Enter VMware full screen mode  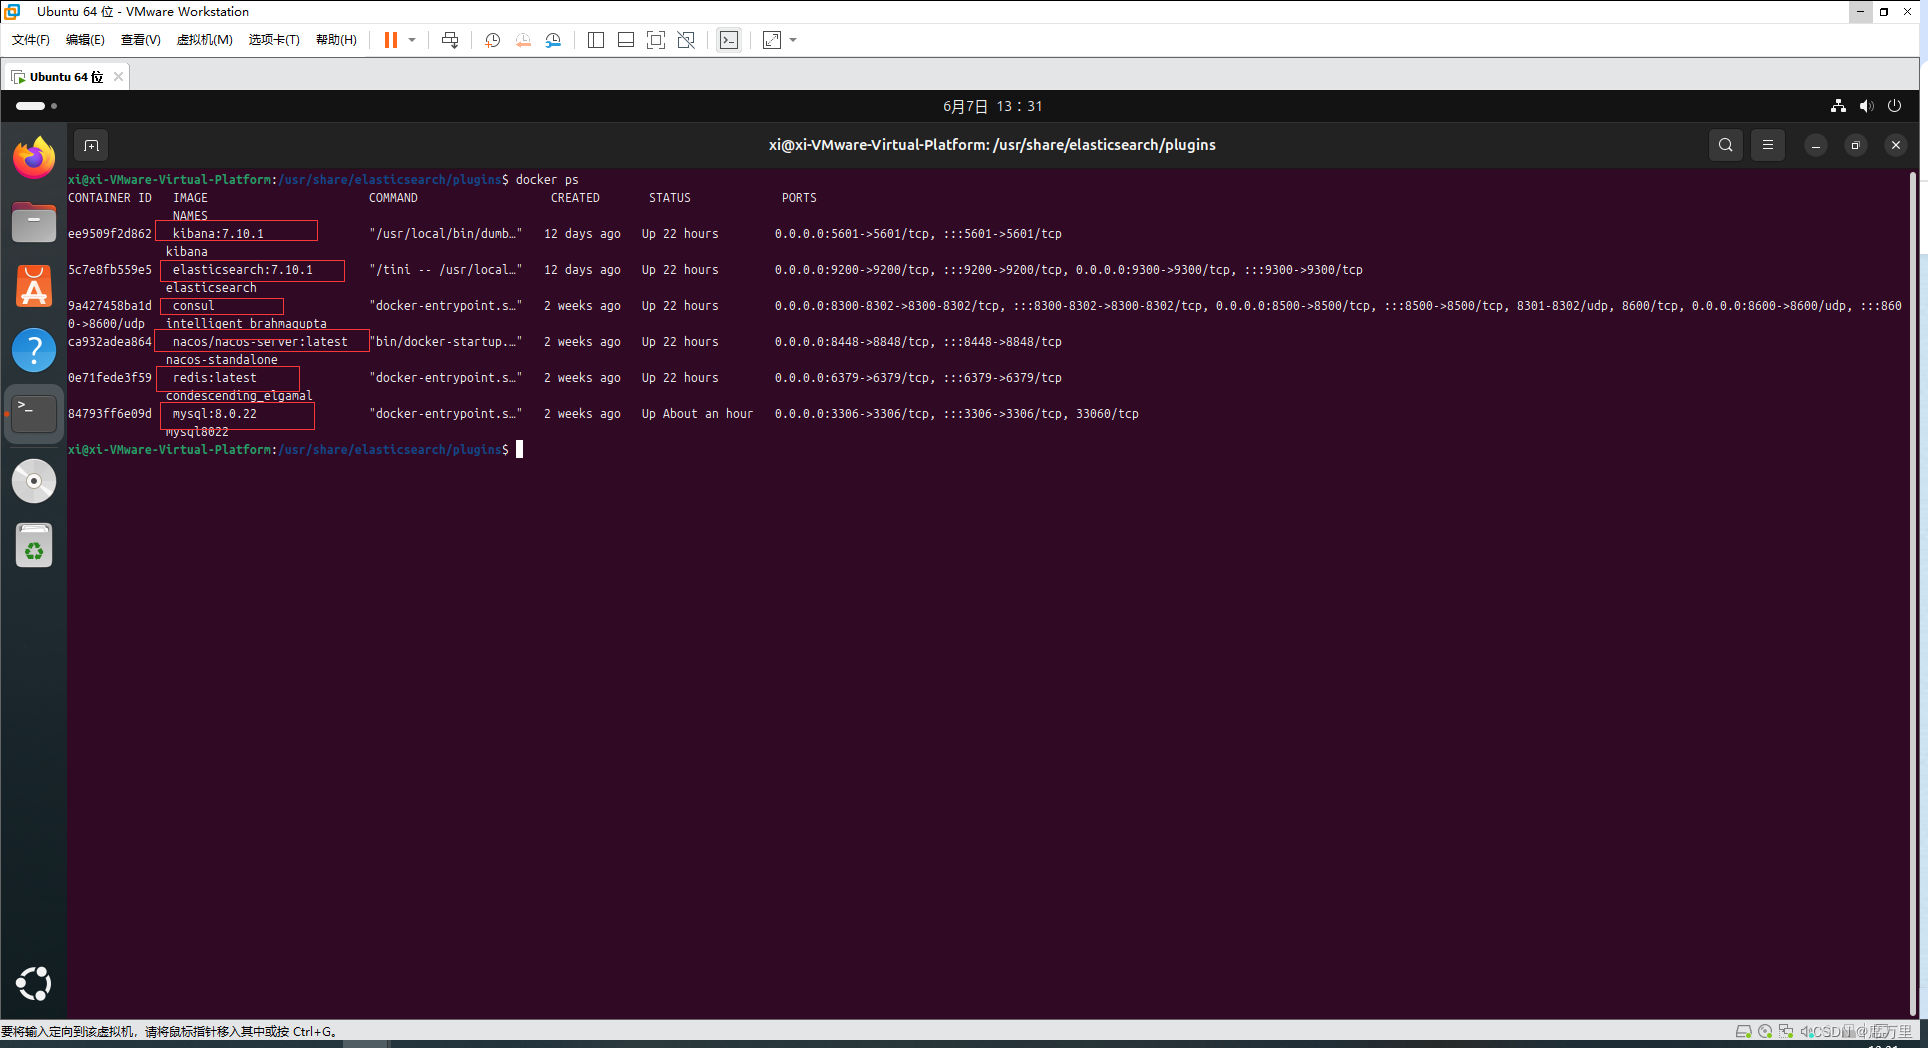pos(656,40)
